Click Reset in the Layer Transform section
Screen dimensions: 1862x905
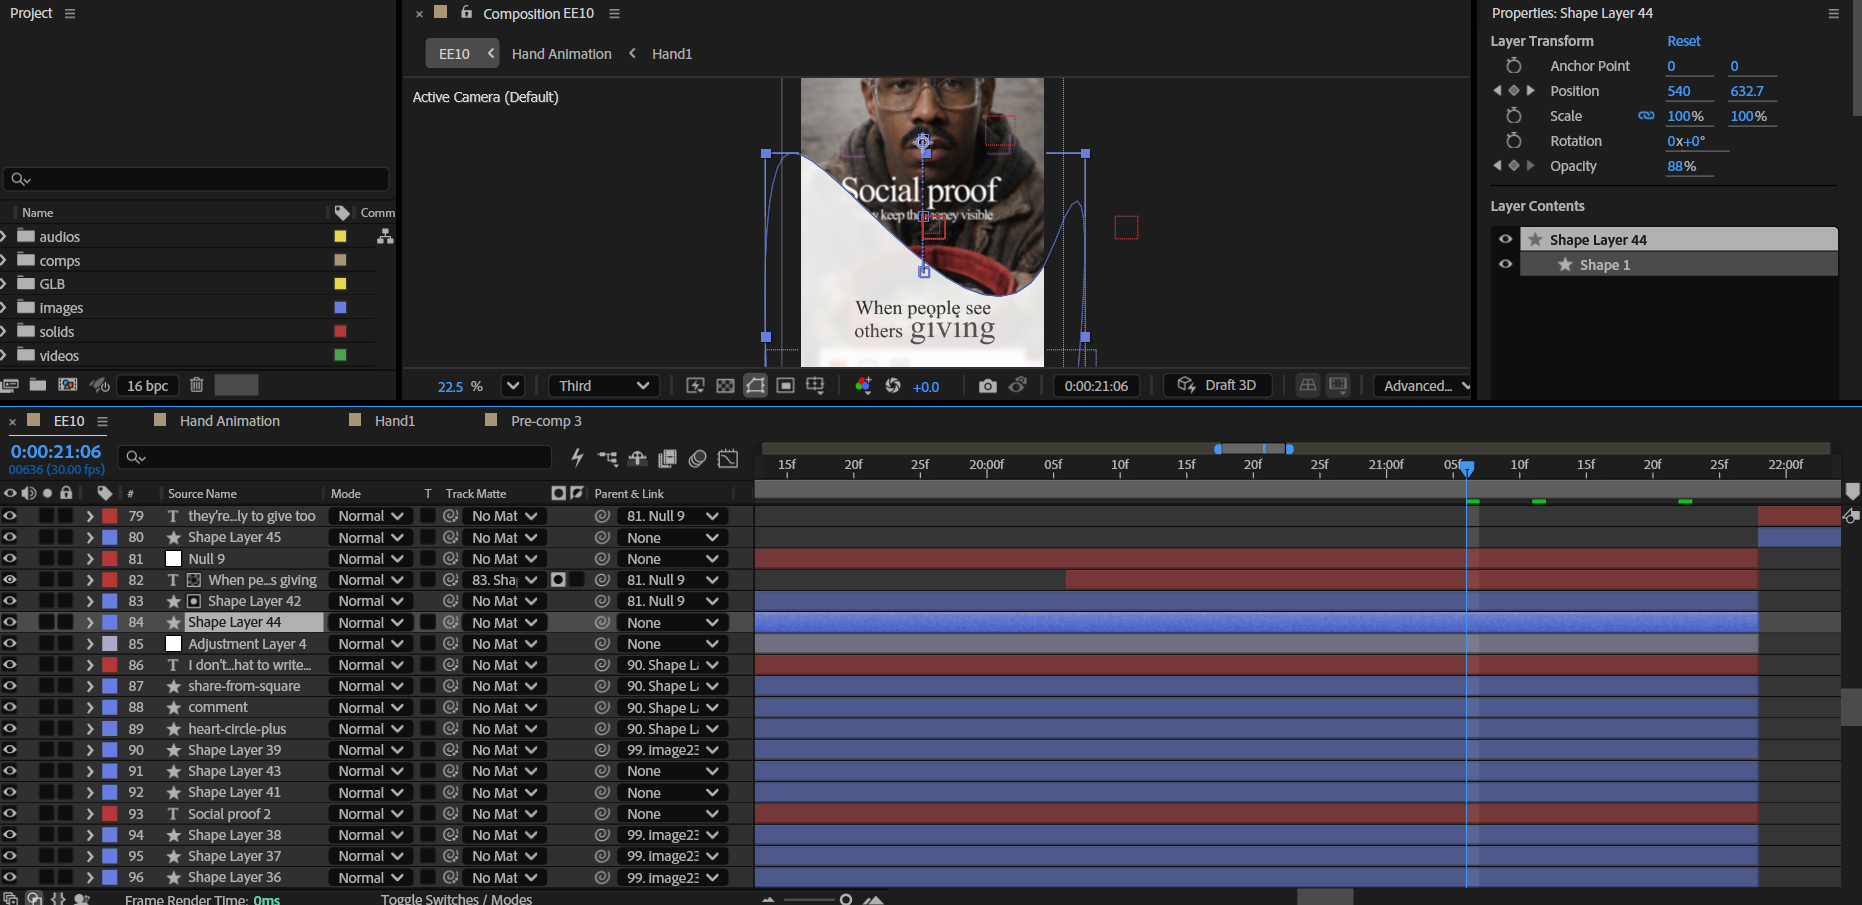[1683, 41]
